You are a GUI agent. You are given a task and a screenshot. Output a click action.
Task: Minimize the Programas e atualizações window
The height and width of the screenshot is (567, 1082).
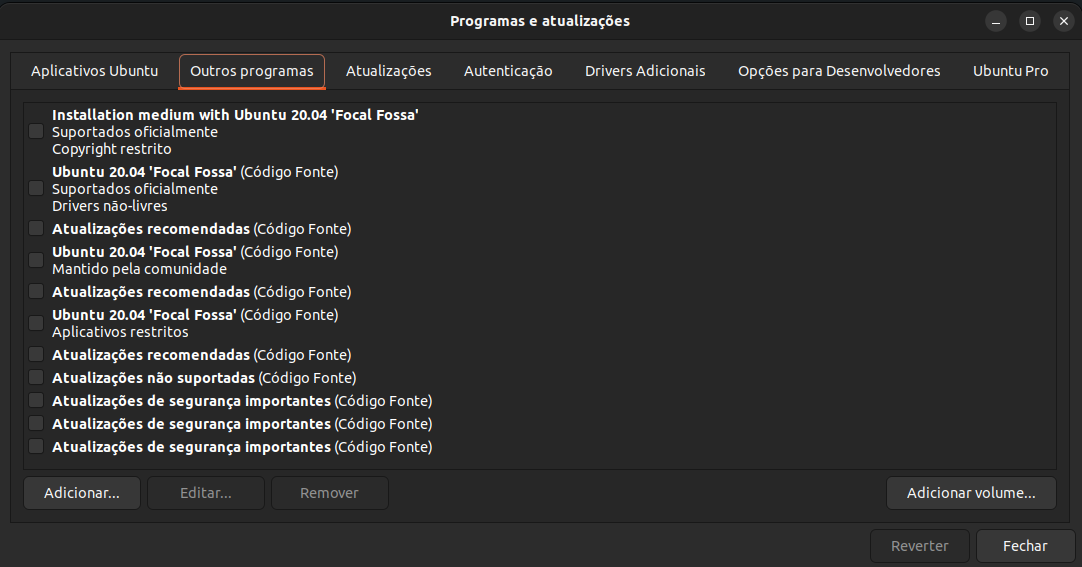click(x=996, y=21)
